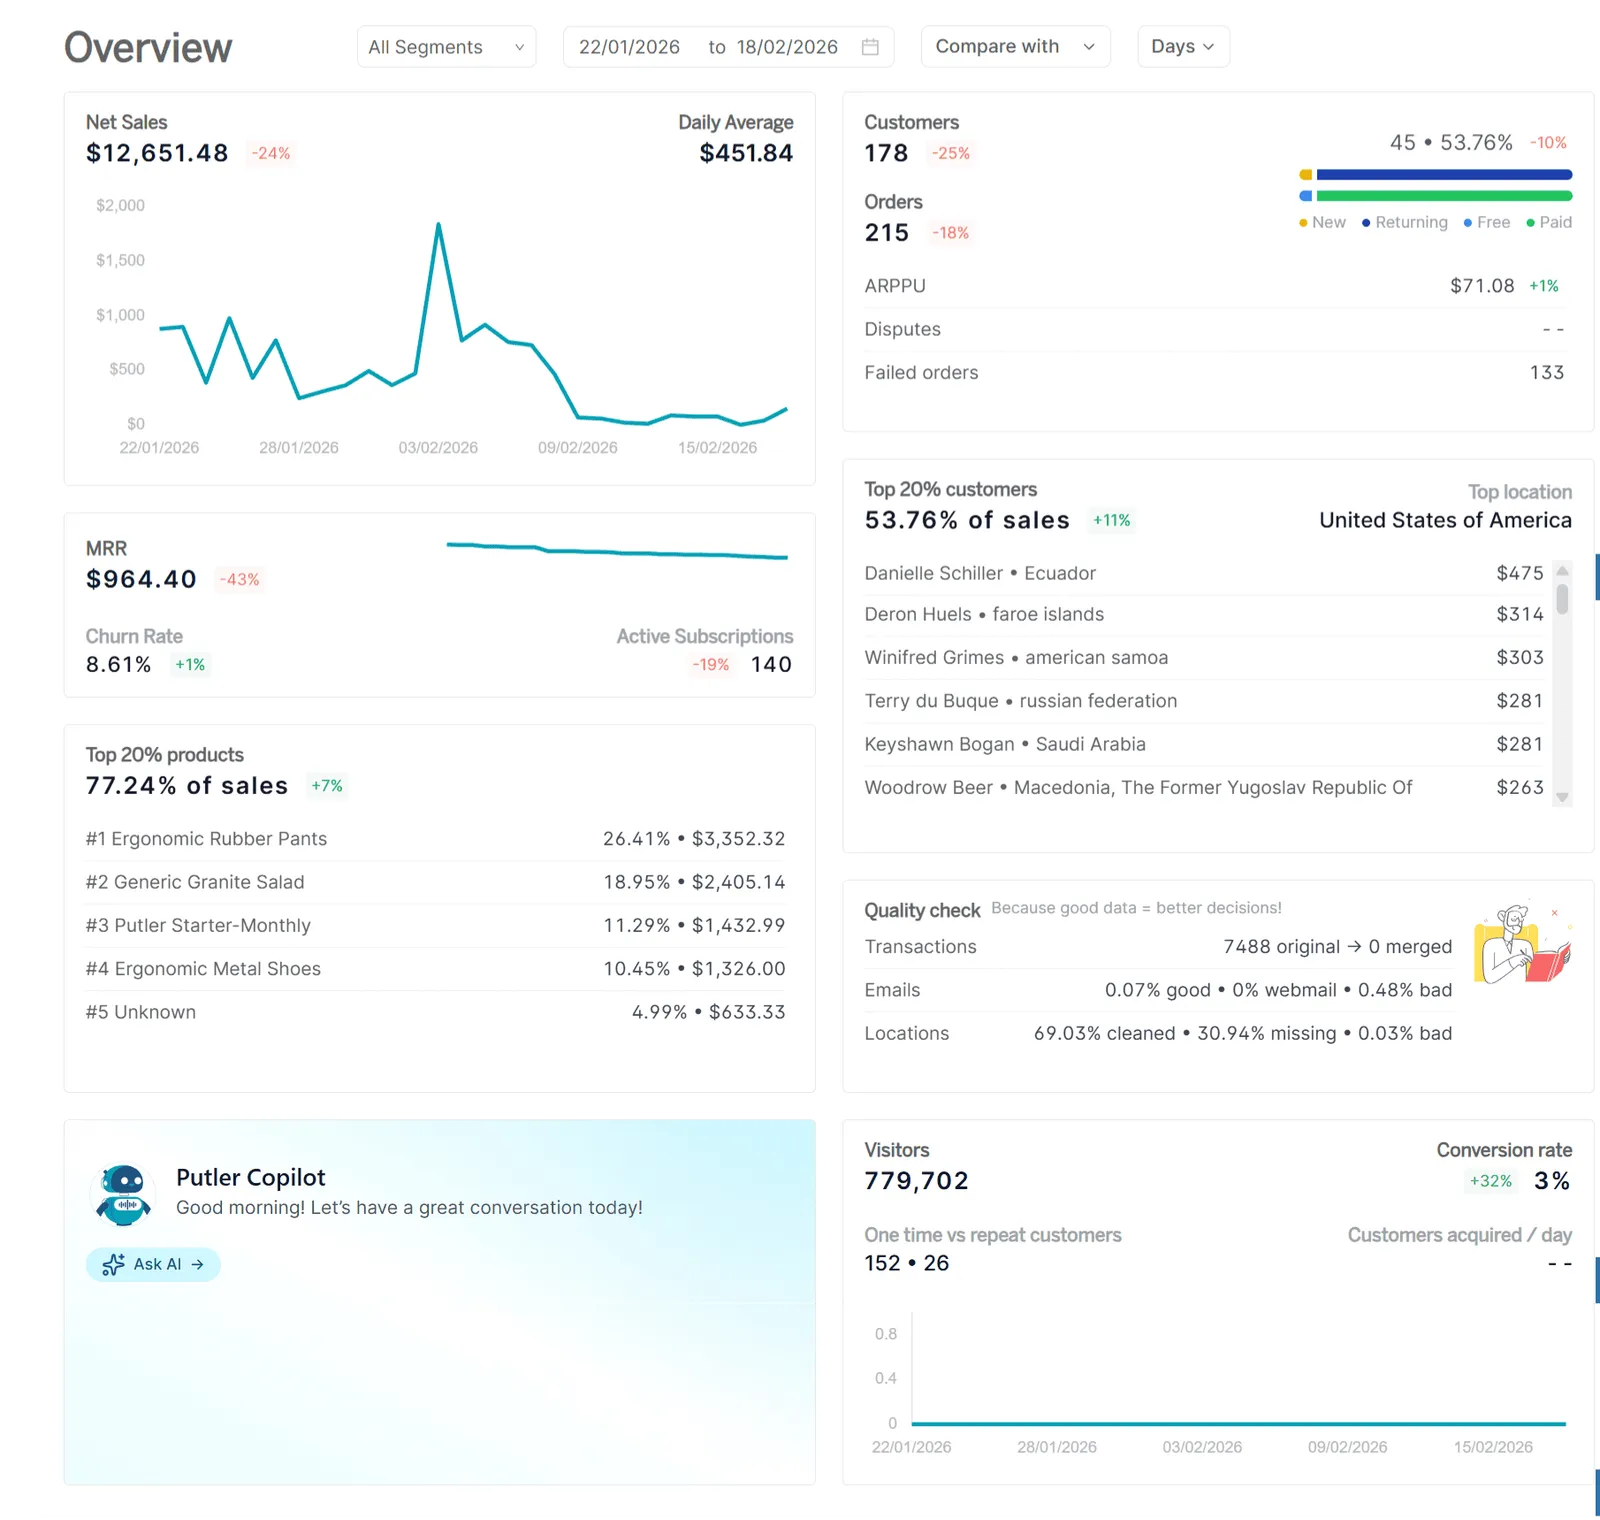Select customer Woodrow Beer row
The width and height of the screenshot is (1600, 1520).
(1204, 787)
